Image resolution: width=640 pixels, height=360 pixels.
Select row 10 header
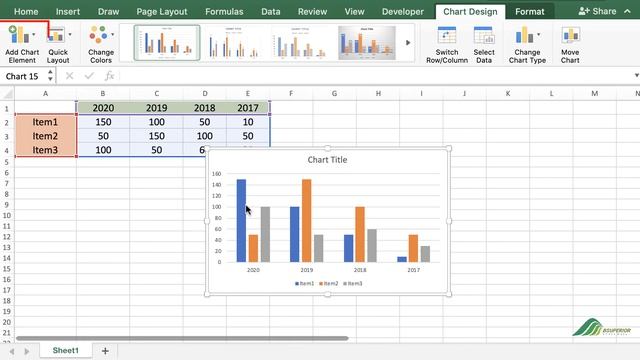point(7,216)
